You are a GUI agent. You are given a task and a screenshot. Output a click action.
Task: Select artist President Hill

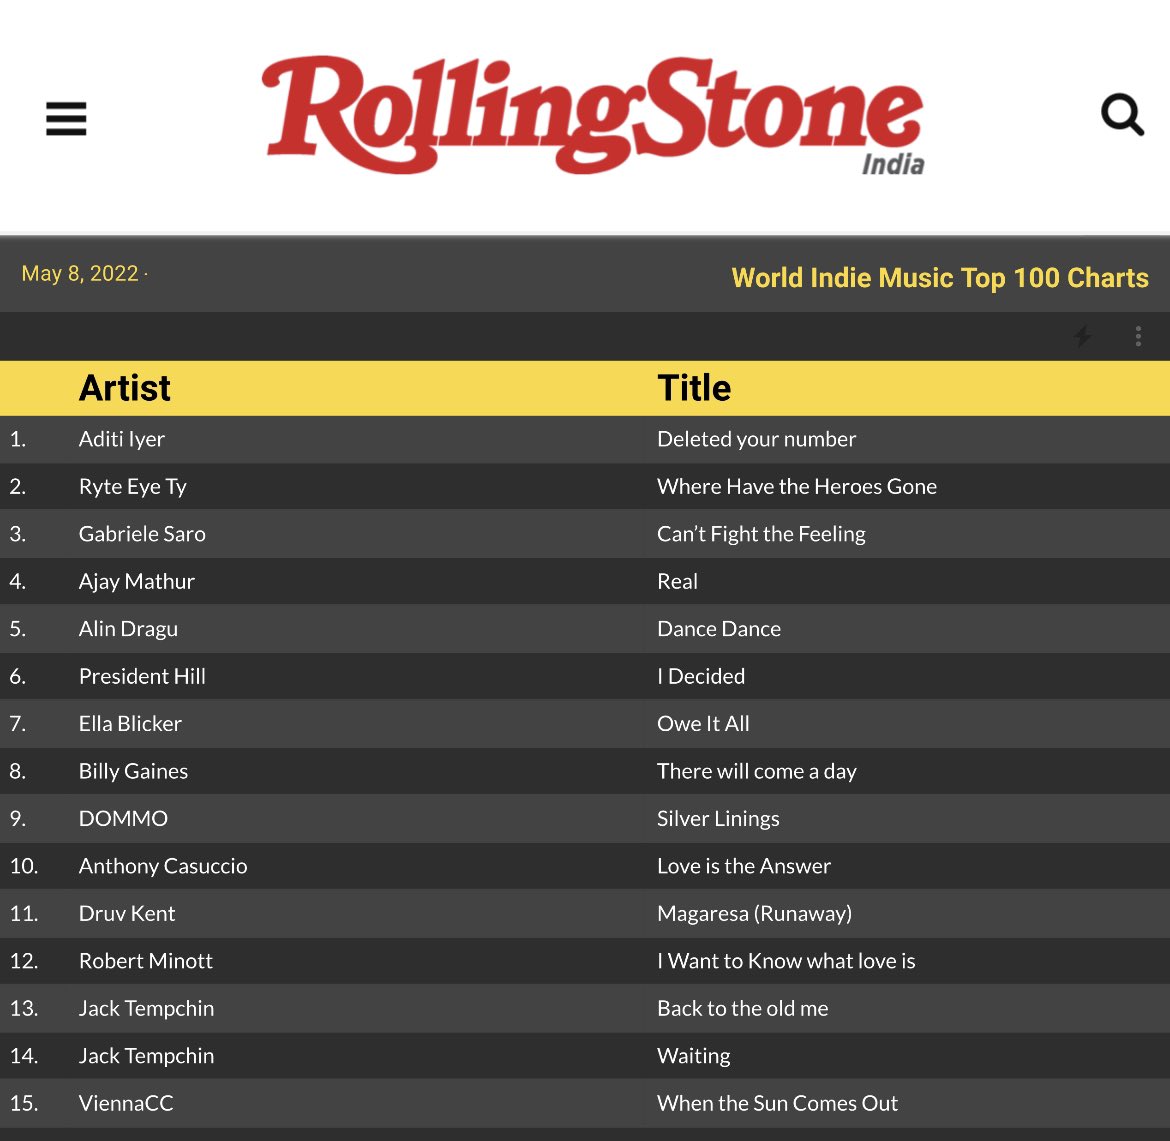coord(143,676)
